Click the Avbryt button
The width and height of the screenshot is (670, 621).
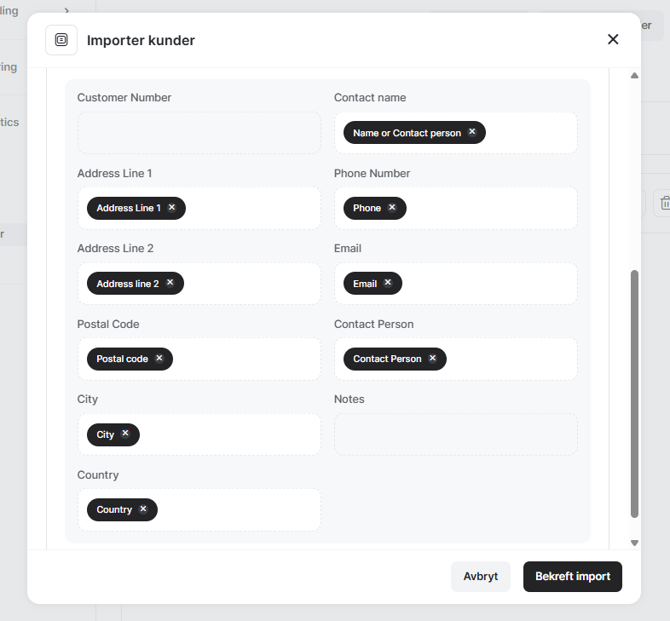click(x=481, y=577)
